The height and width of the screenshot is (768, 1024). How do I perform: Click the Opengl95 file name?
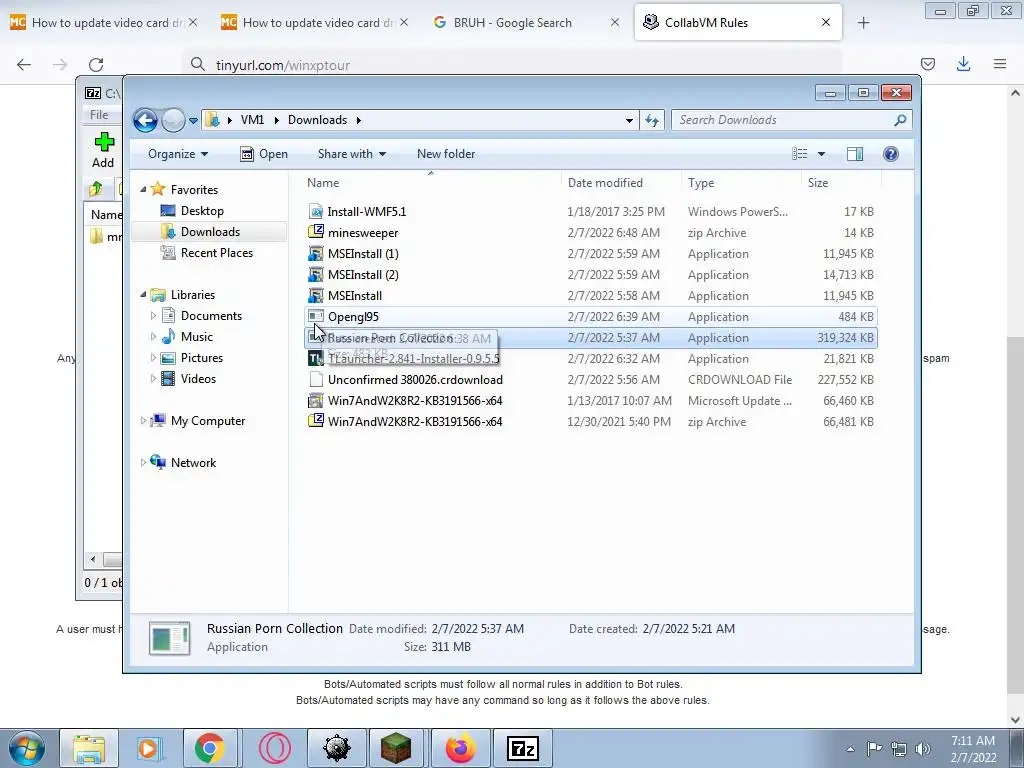[353, 317]
